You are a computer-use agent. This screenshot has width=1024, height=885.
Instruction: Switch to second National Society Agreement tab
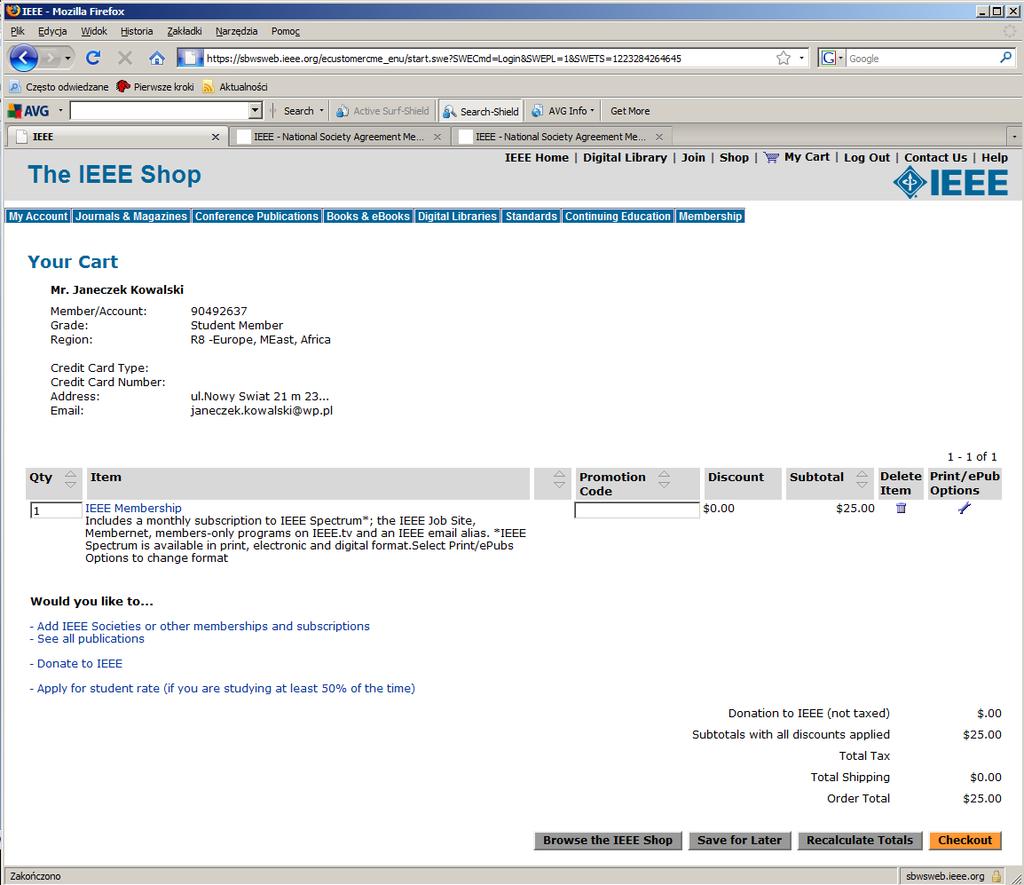click(x=562, y=137)
